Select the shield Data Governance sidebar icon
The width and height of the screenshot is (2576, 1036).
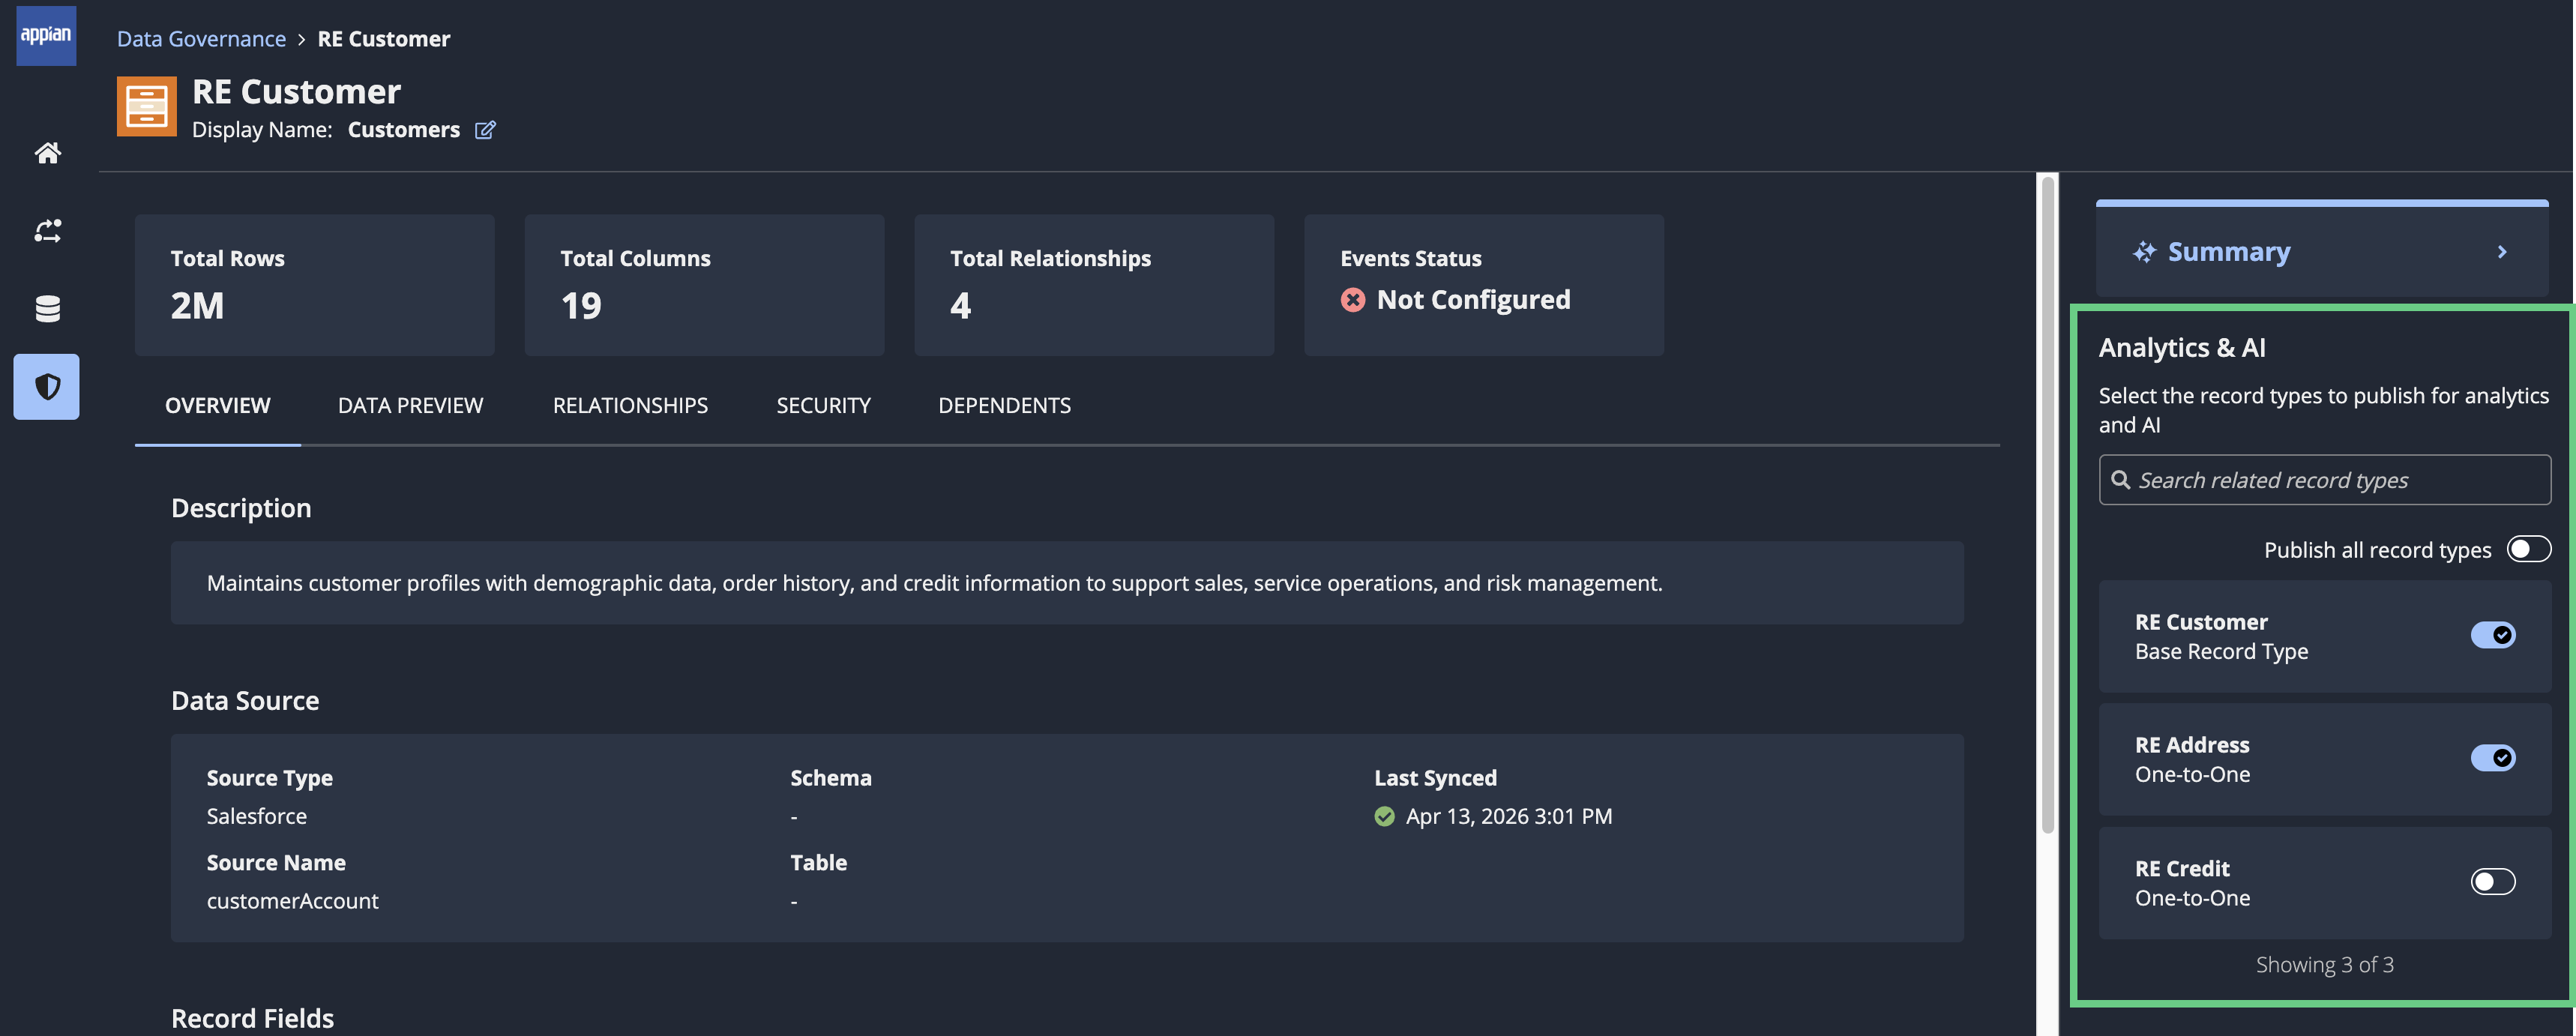click(x=46, y=386)
